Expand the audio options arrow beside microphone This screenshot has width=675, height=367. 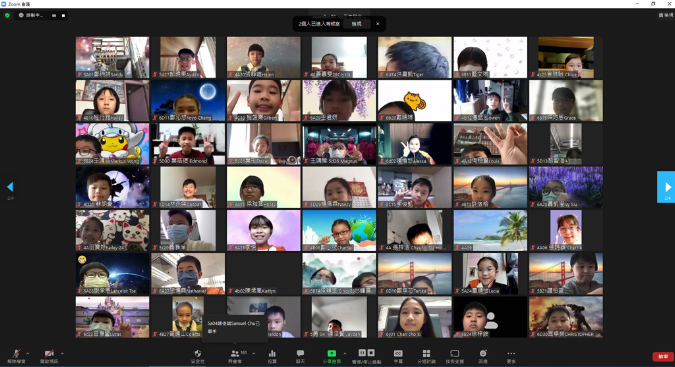pos(28,353)
